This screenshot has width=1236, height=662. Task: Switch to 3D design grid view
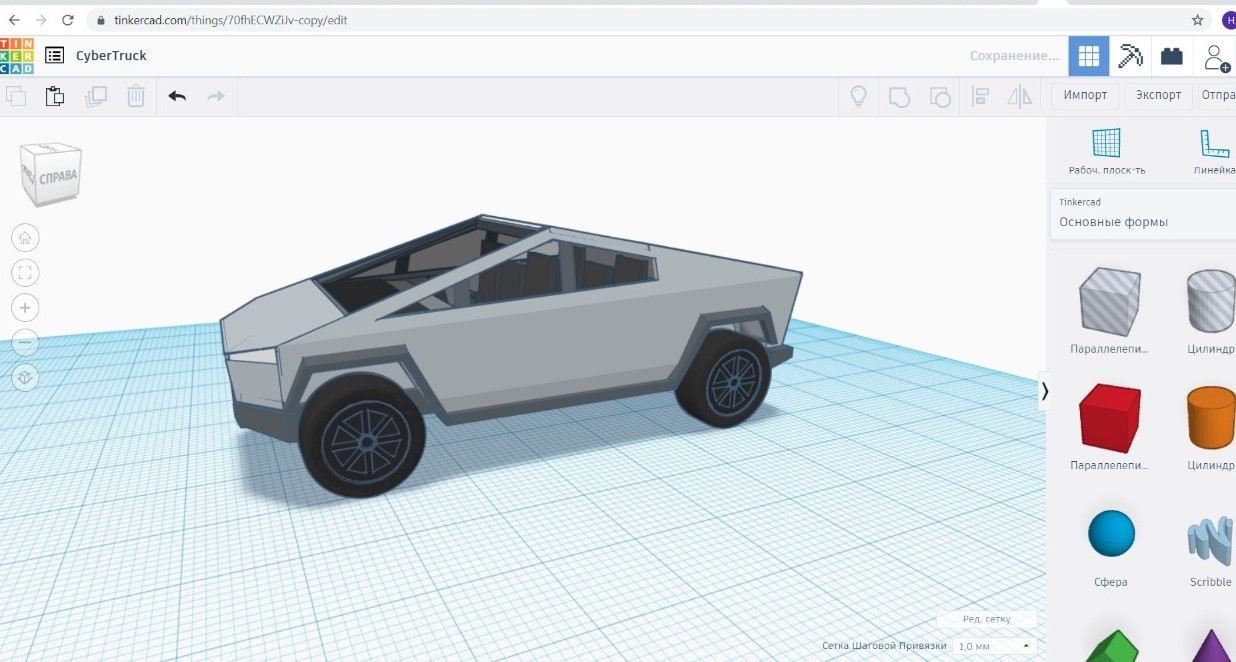[1089, 56]
